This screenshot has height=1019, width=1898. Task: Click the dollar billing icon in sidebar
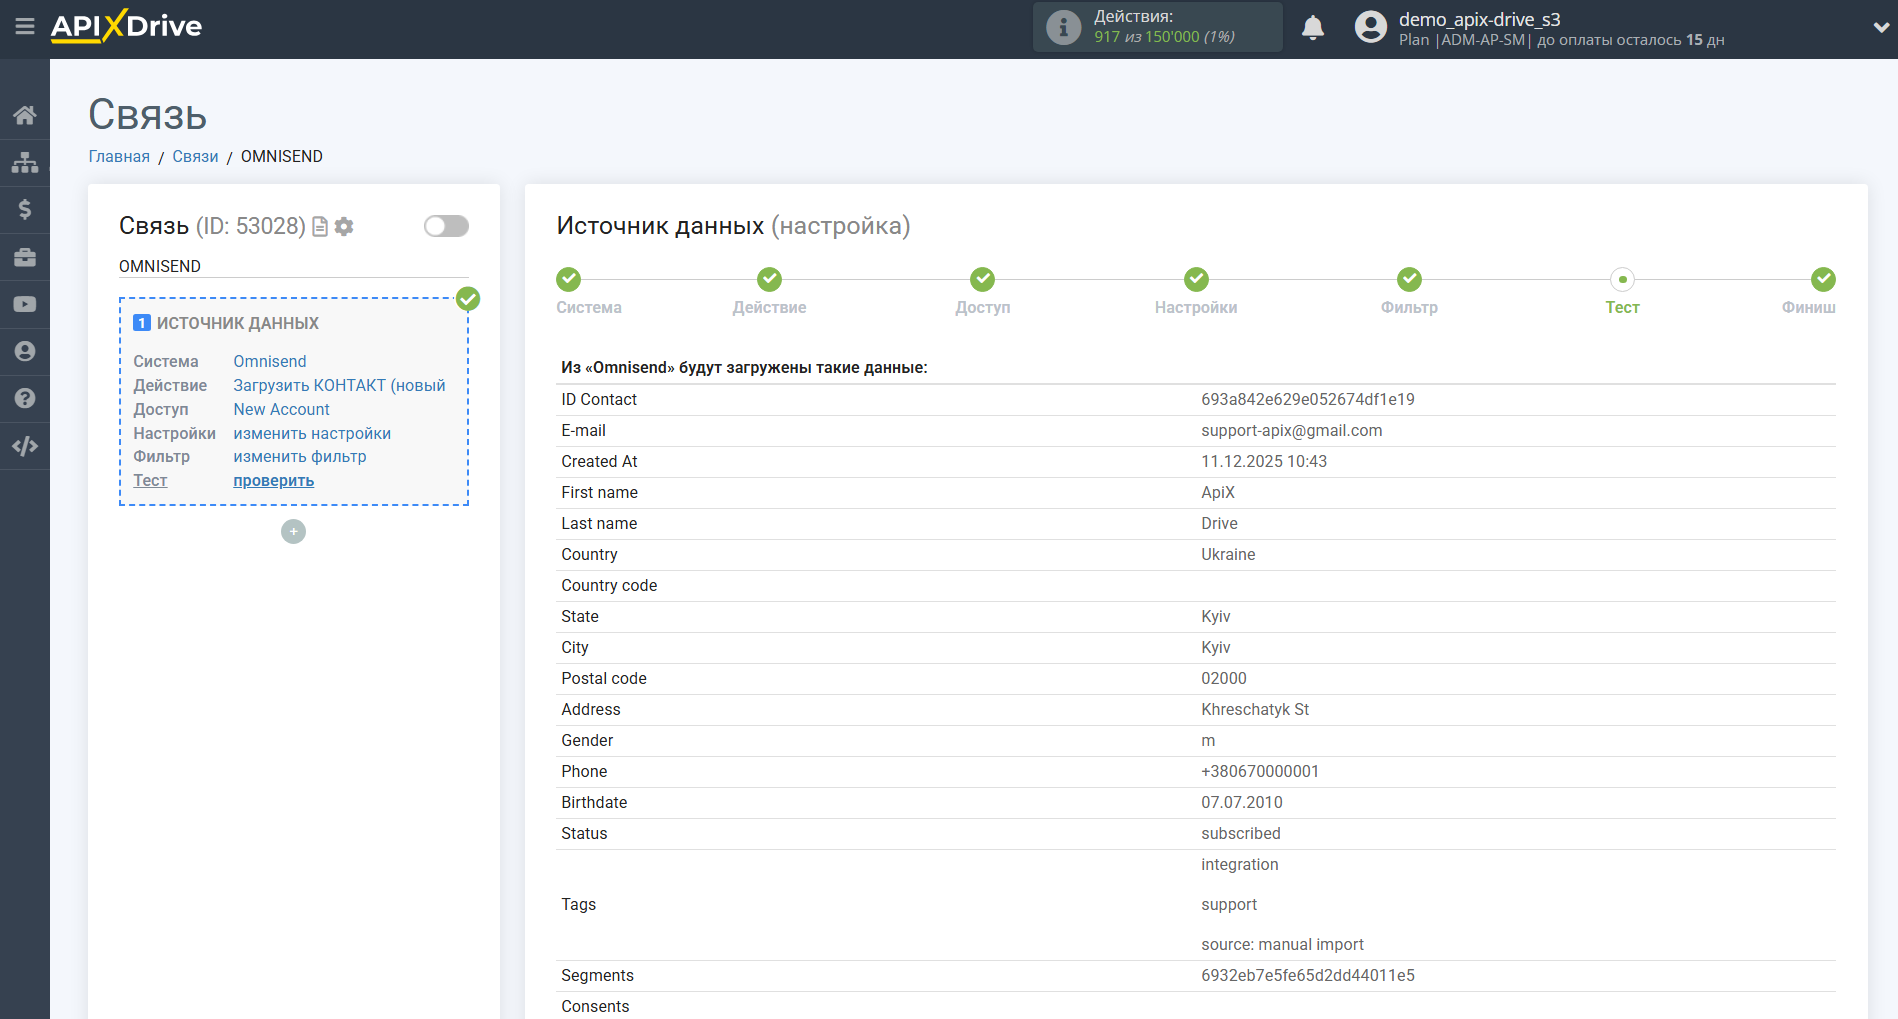pos(25,209)
